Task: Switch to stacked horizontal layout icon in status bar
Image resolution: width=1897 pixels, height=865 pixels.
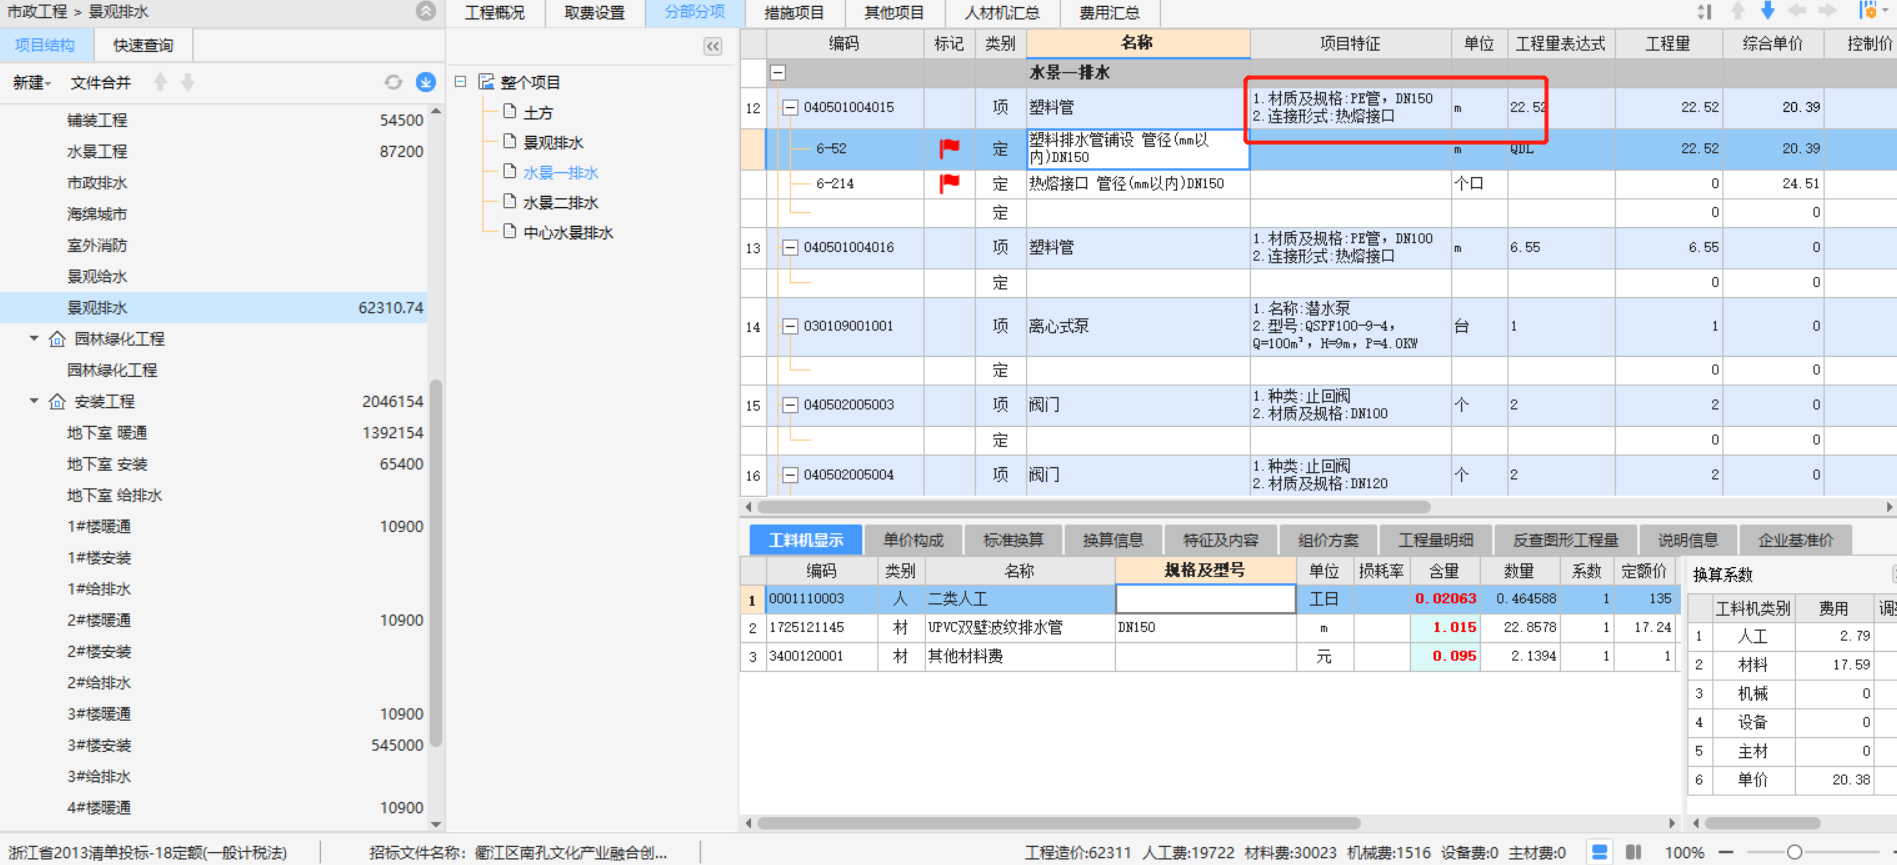Action: coord(1600,852)
